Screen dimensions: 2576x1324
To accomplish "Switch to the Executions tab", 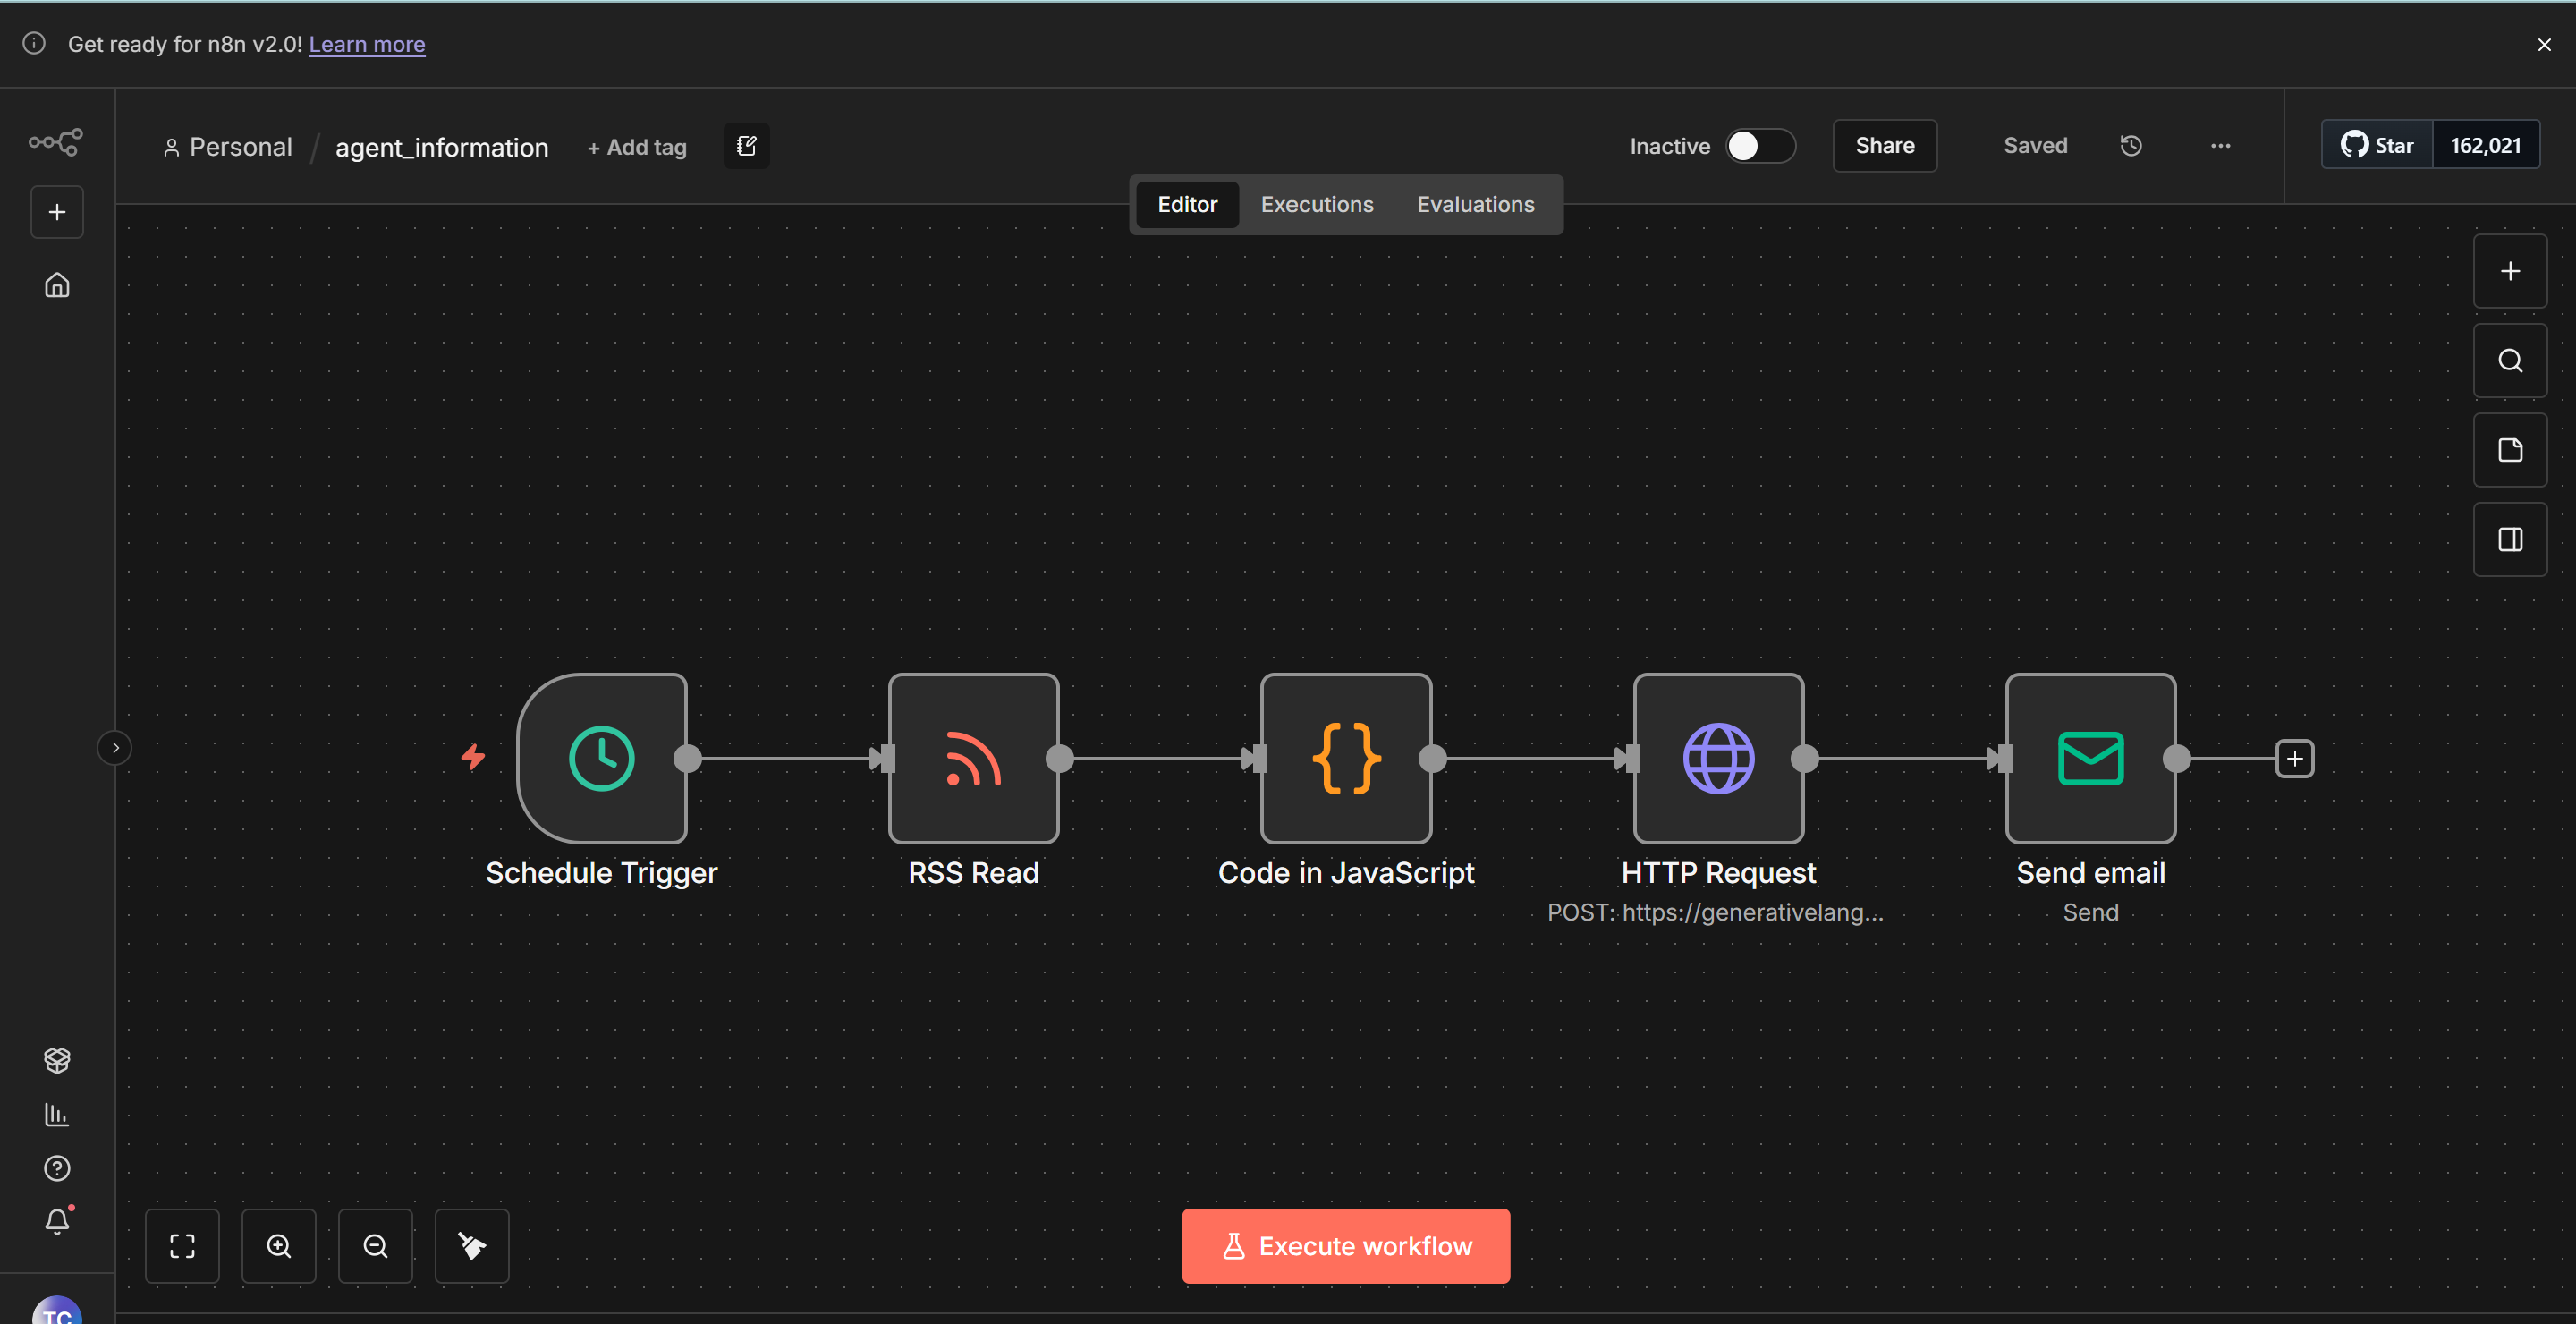I will coord(1316,204).
